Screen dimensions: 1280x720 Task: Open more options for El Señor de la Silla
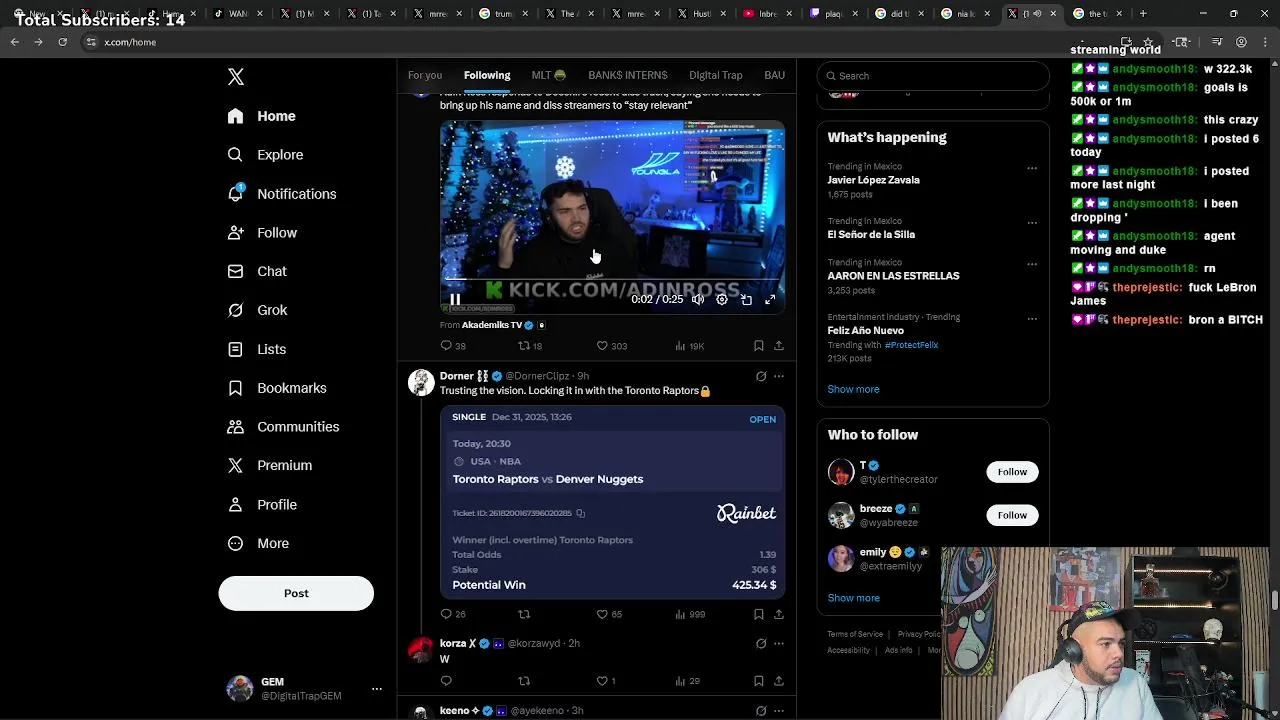1032,222
